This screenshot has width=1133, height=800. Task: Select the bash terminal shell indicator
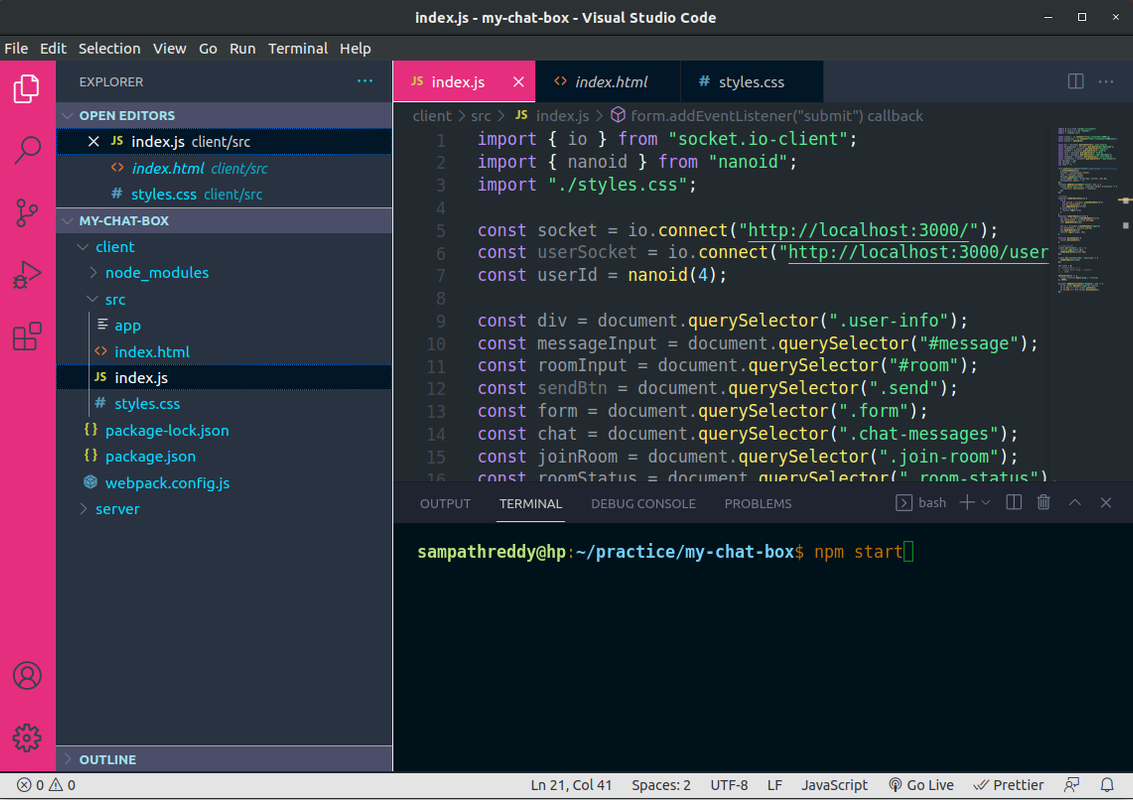(921, 502)
